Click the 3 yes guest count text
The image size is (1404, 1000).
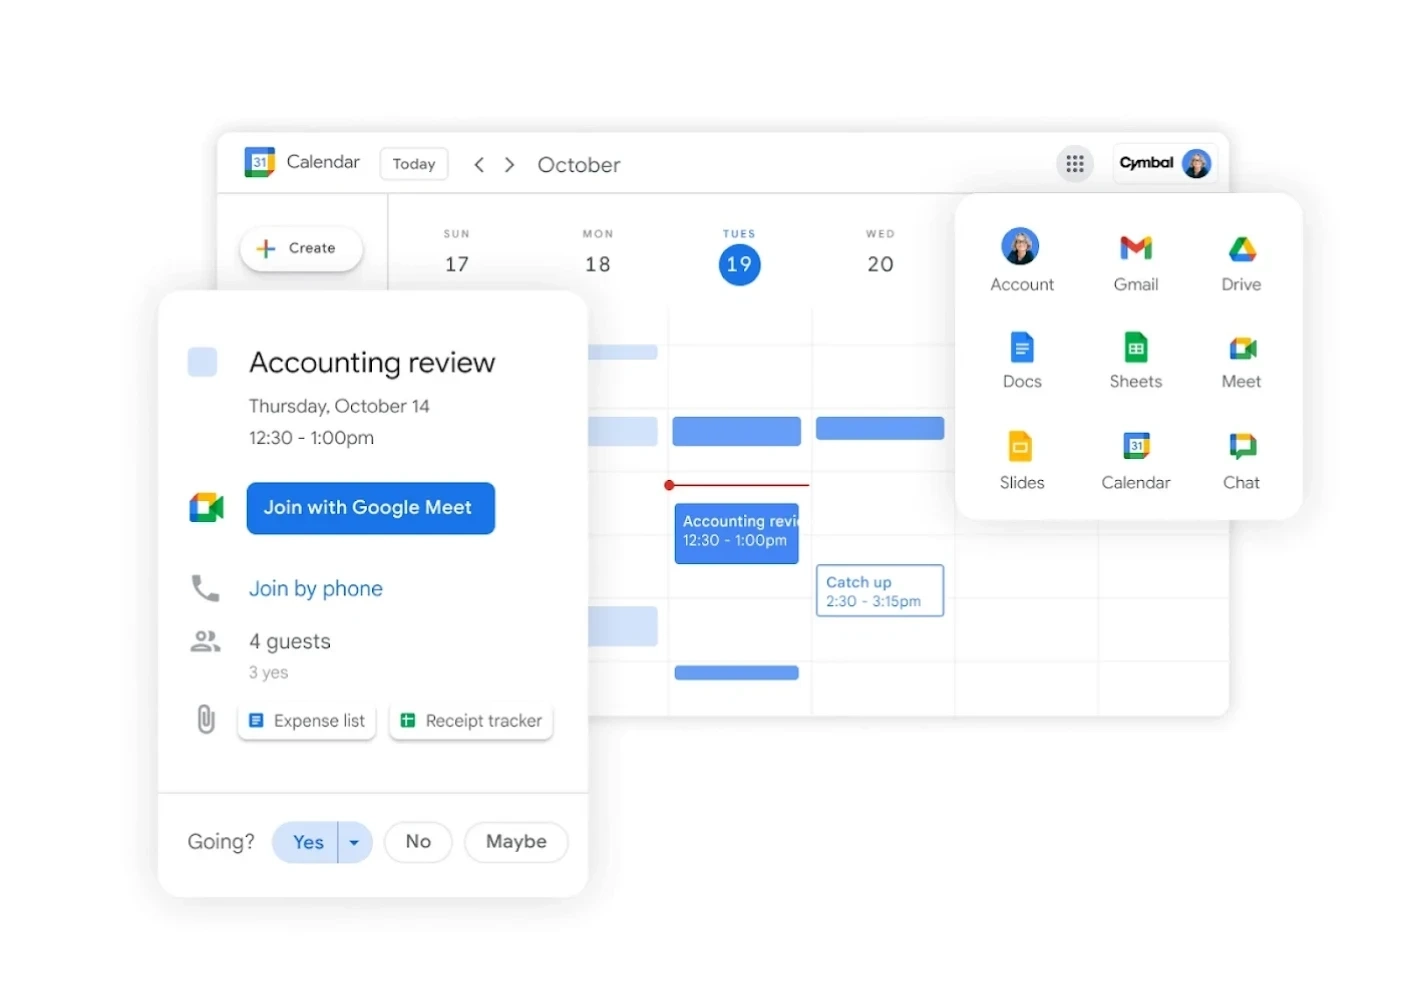268,673
